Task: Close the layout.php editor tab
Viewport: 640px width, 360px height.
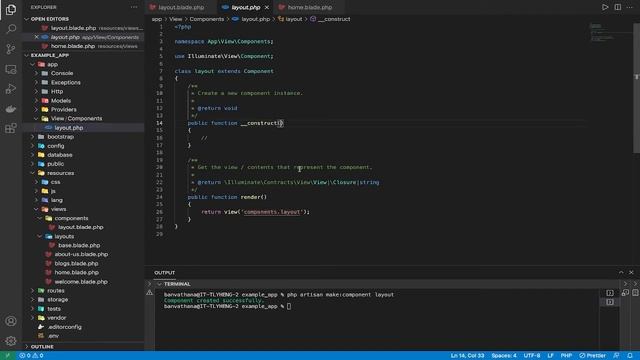Action: [267, 7]
